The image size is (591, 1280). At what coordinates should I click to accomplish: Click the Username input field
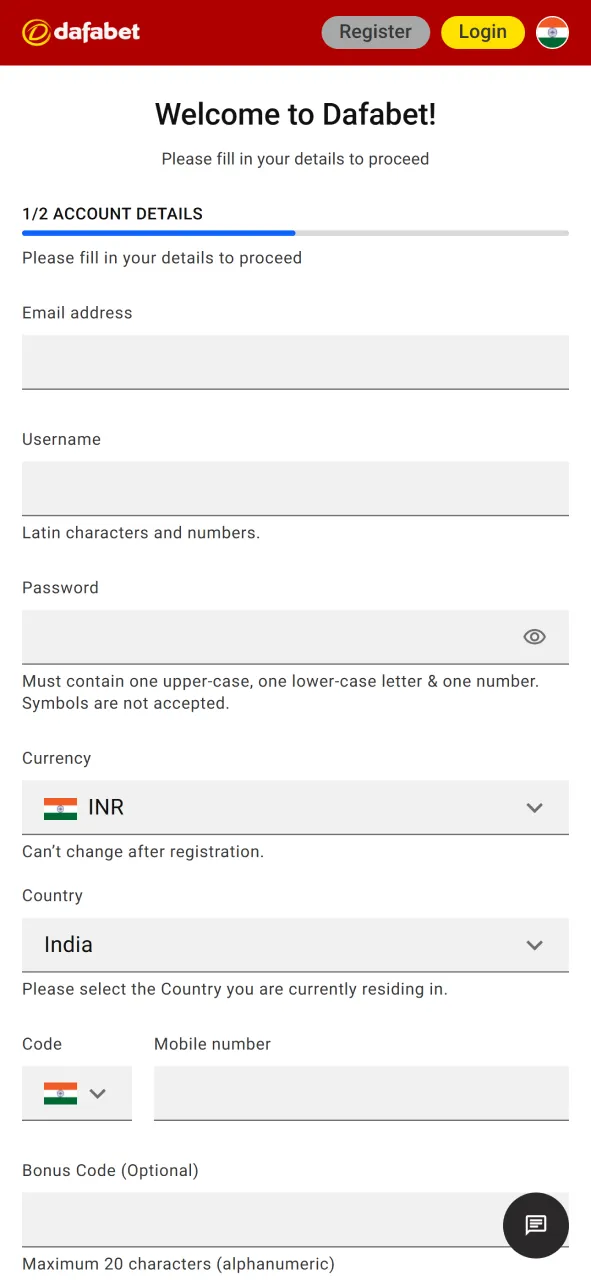[295, 488]
